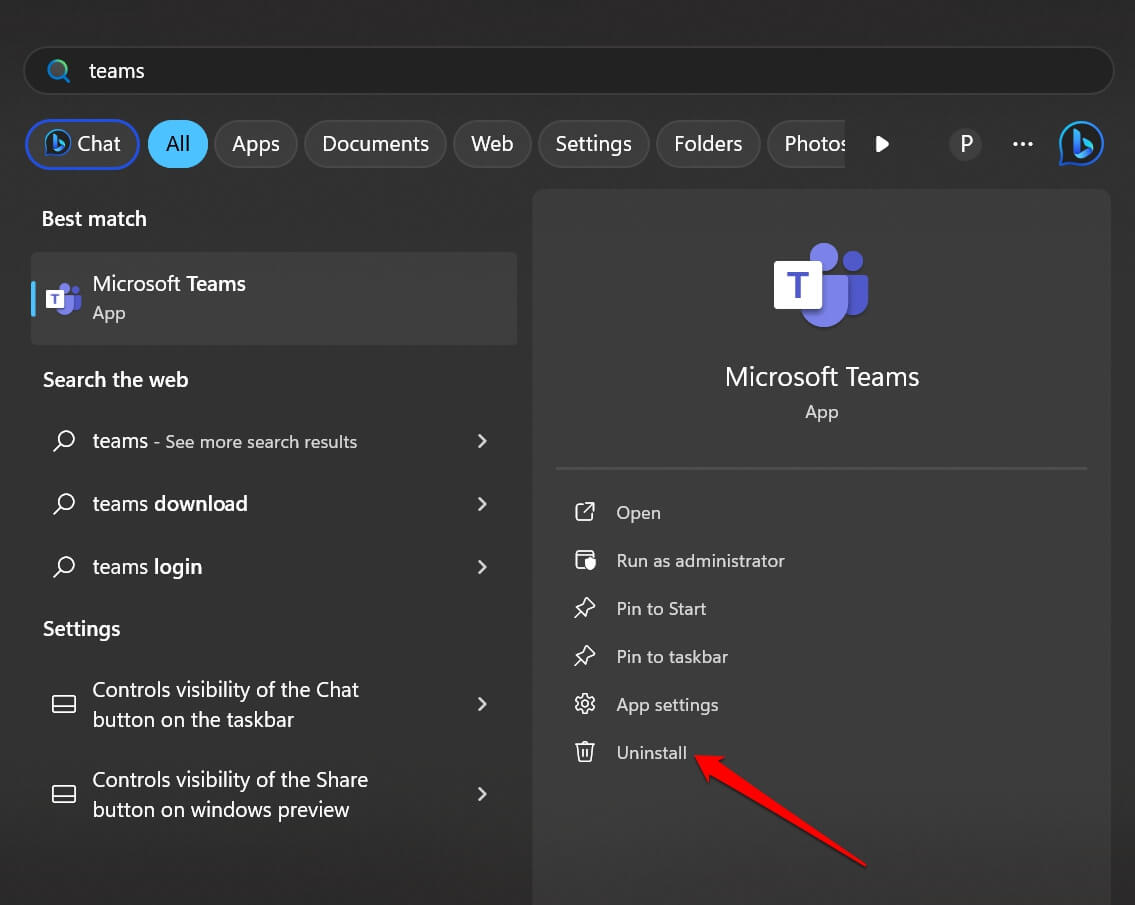The height and width of the screenshot is (905, 1135).
Task: Switch to the Apps filter tab
Action: point(255,143)
